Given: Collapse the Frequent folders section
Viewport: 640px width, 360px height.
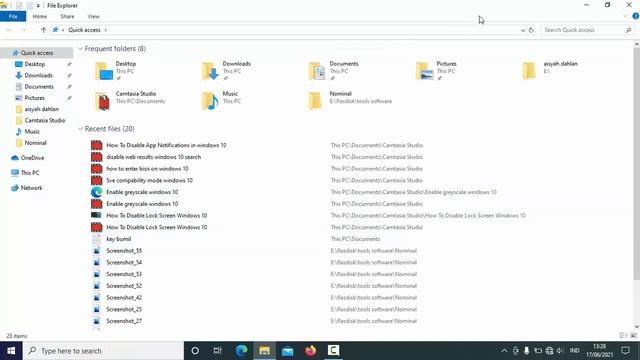Looking at the screenshot, I should pos(80,49).
